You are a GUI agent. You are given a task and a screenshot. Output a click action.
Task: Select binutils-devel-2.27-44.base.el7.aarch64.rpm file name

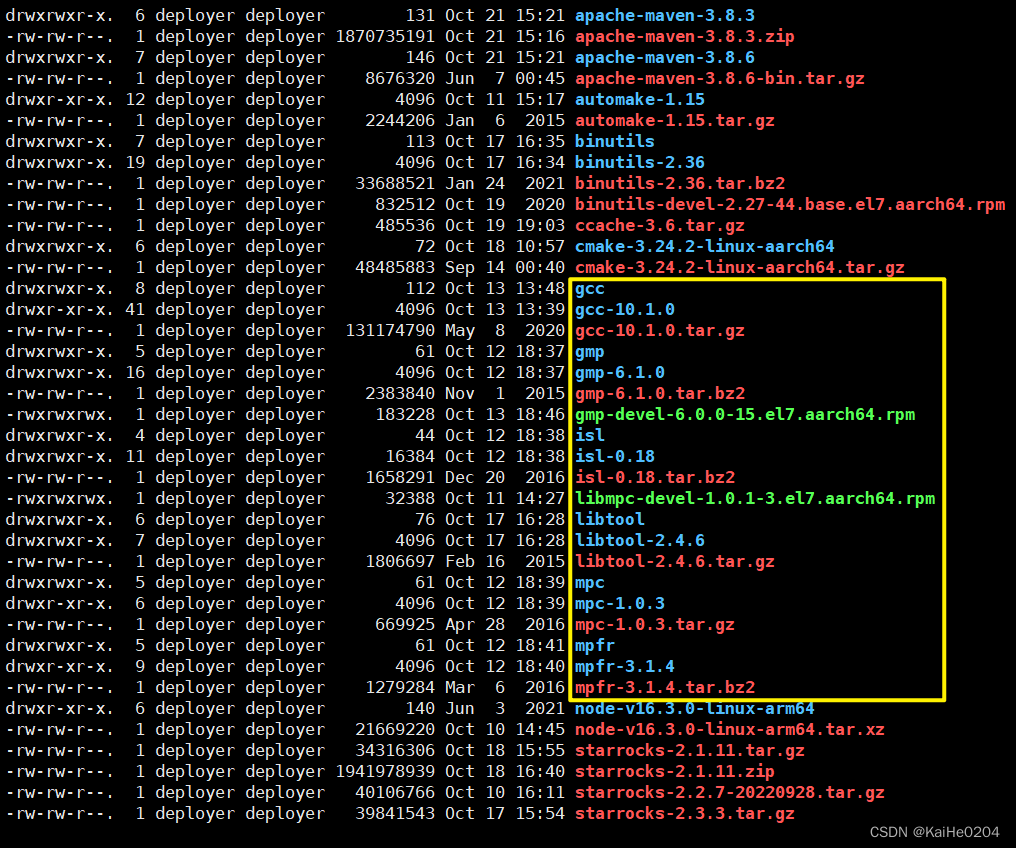pyautogui.click(x=790, y=204)
